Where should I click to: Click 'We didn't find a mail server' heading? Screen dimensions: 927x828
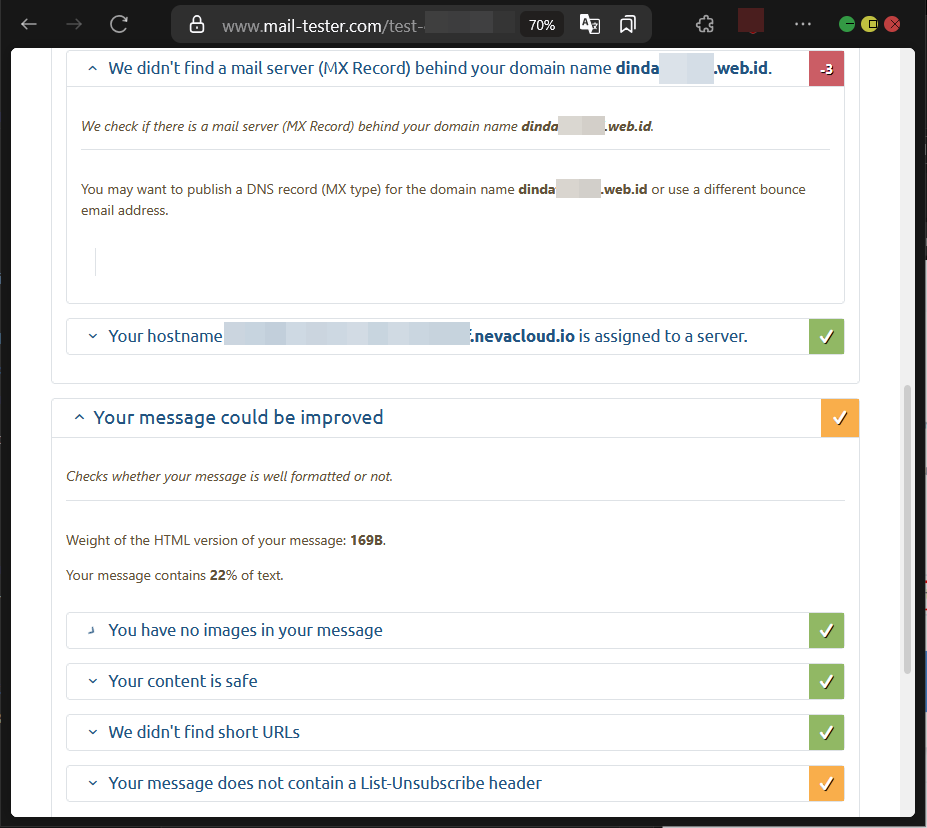click(x=440, y=69)
